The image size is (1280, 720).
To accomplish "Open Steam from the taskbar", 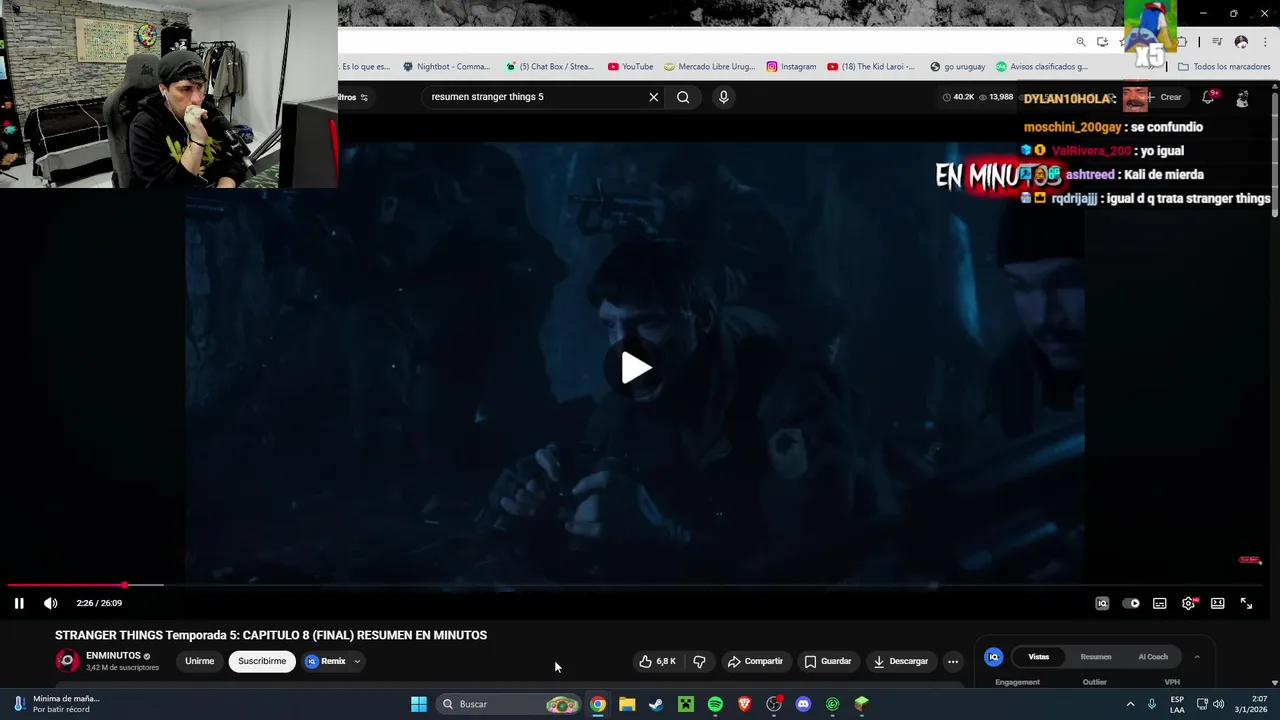I will (656, 704).
